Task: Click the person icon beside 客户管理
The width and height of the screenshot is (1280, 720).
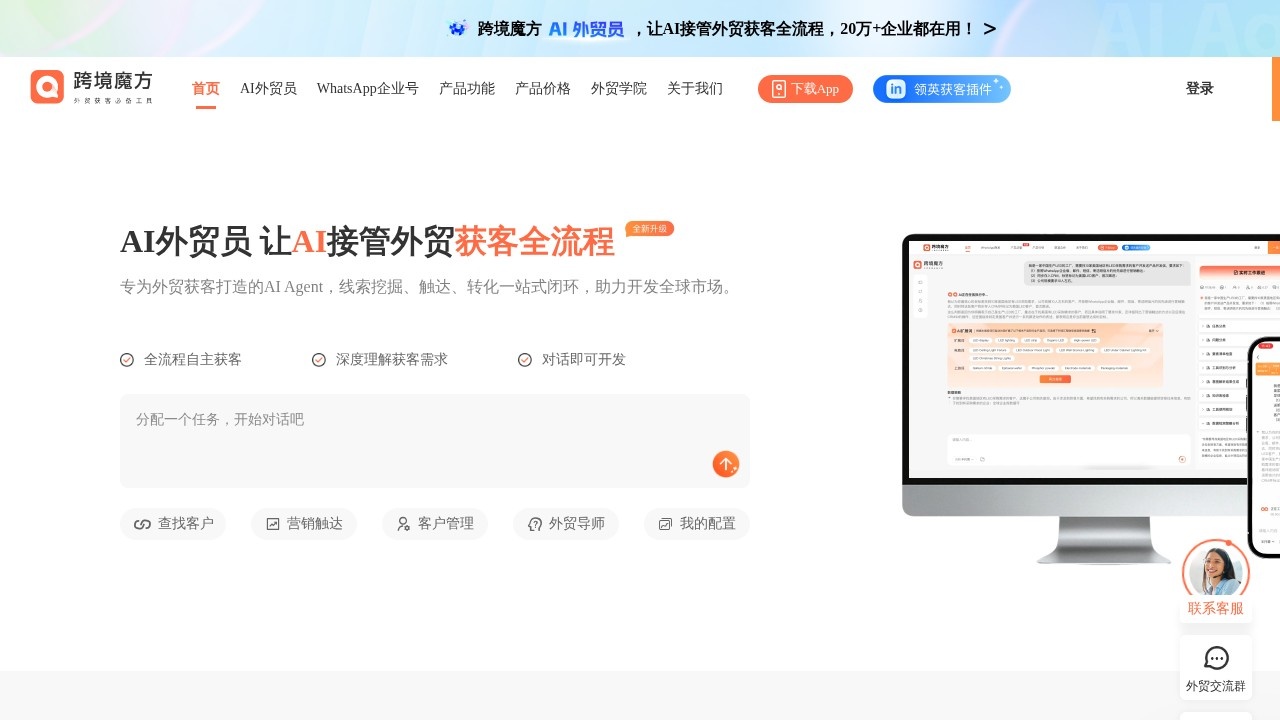Action: 403,524
